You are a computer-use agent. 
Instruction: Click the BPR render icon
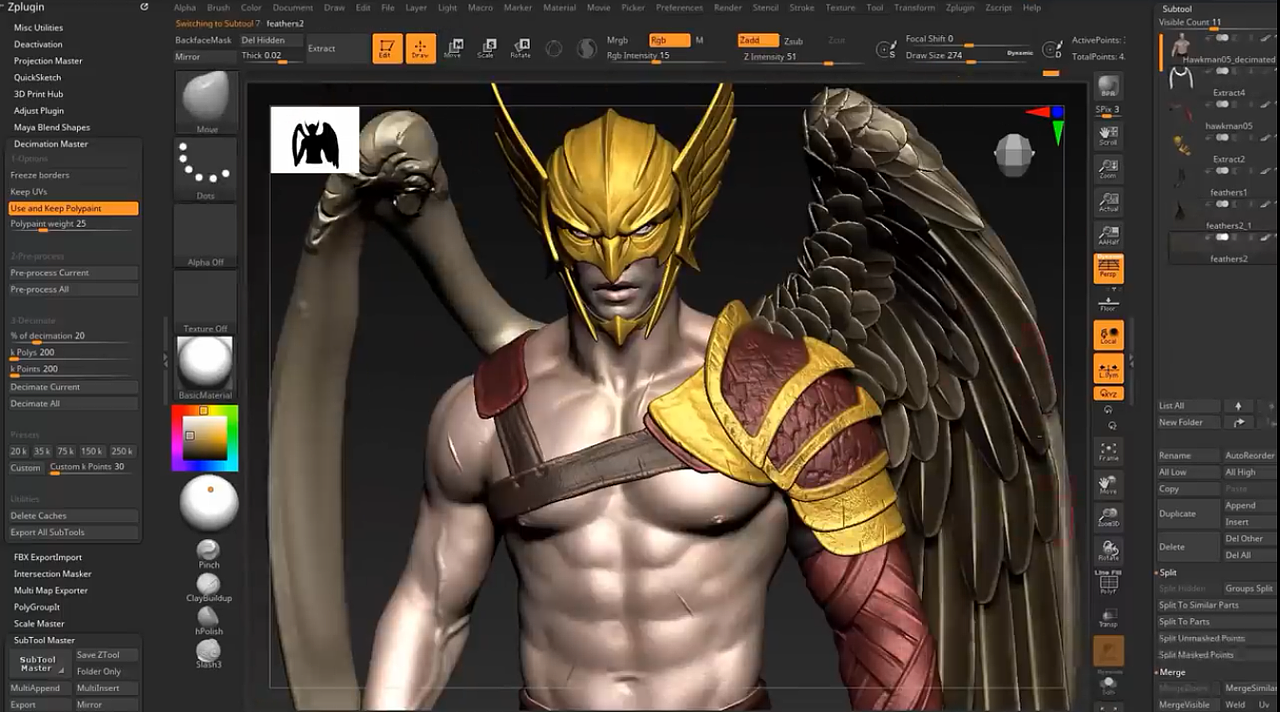point(1108,87)
